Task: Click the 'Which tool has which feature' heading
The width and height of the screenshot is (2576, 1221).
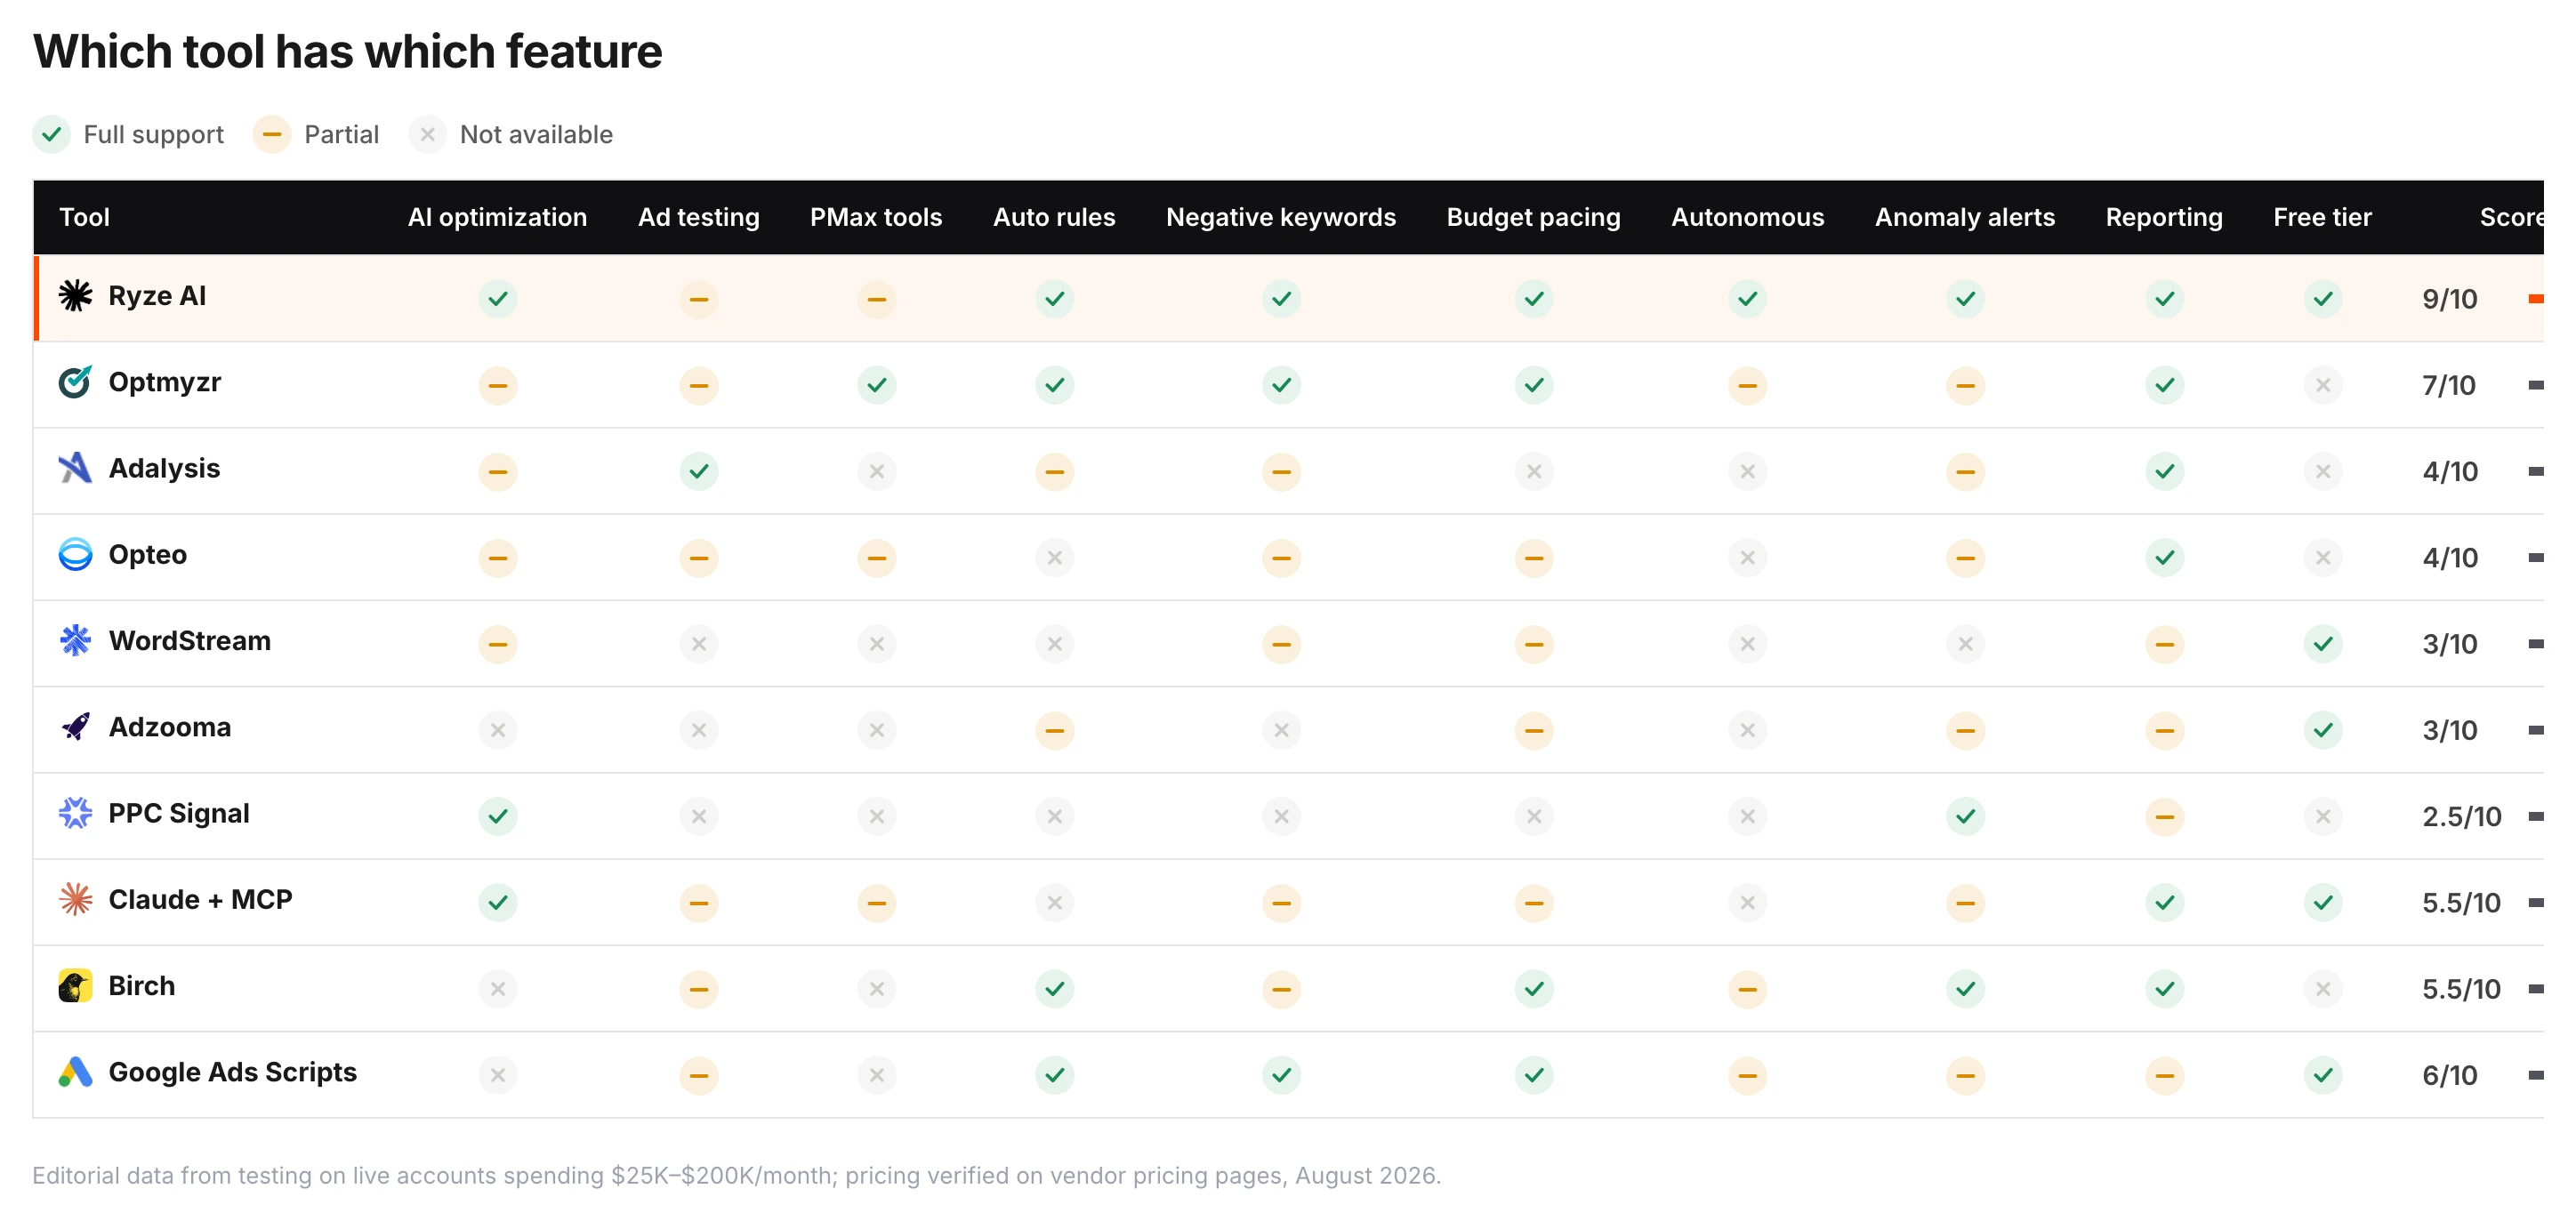Action: [347, 51]
